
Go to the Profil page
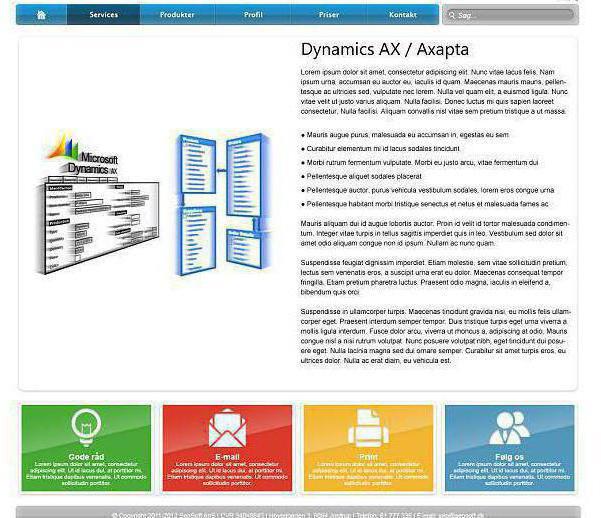pyautogui.click(x=253, y=15)
